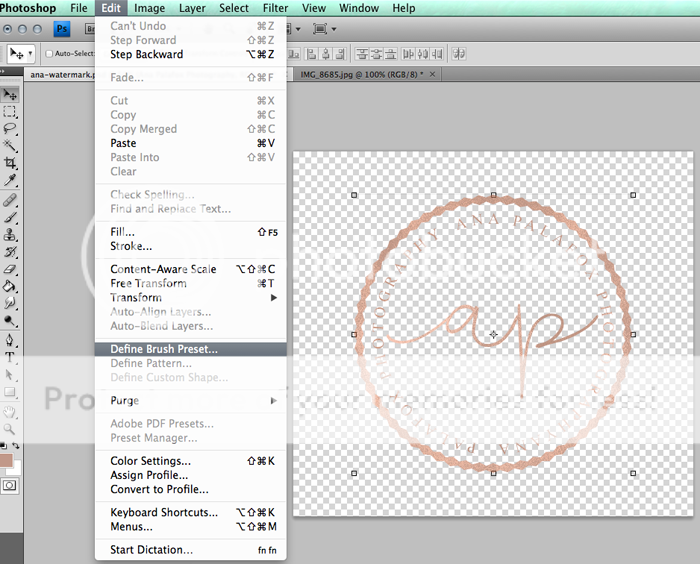
Task: Choose Free Transform from Edit menu
Action: pyautogui.click(x=191, y=283)
